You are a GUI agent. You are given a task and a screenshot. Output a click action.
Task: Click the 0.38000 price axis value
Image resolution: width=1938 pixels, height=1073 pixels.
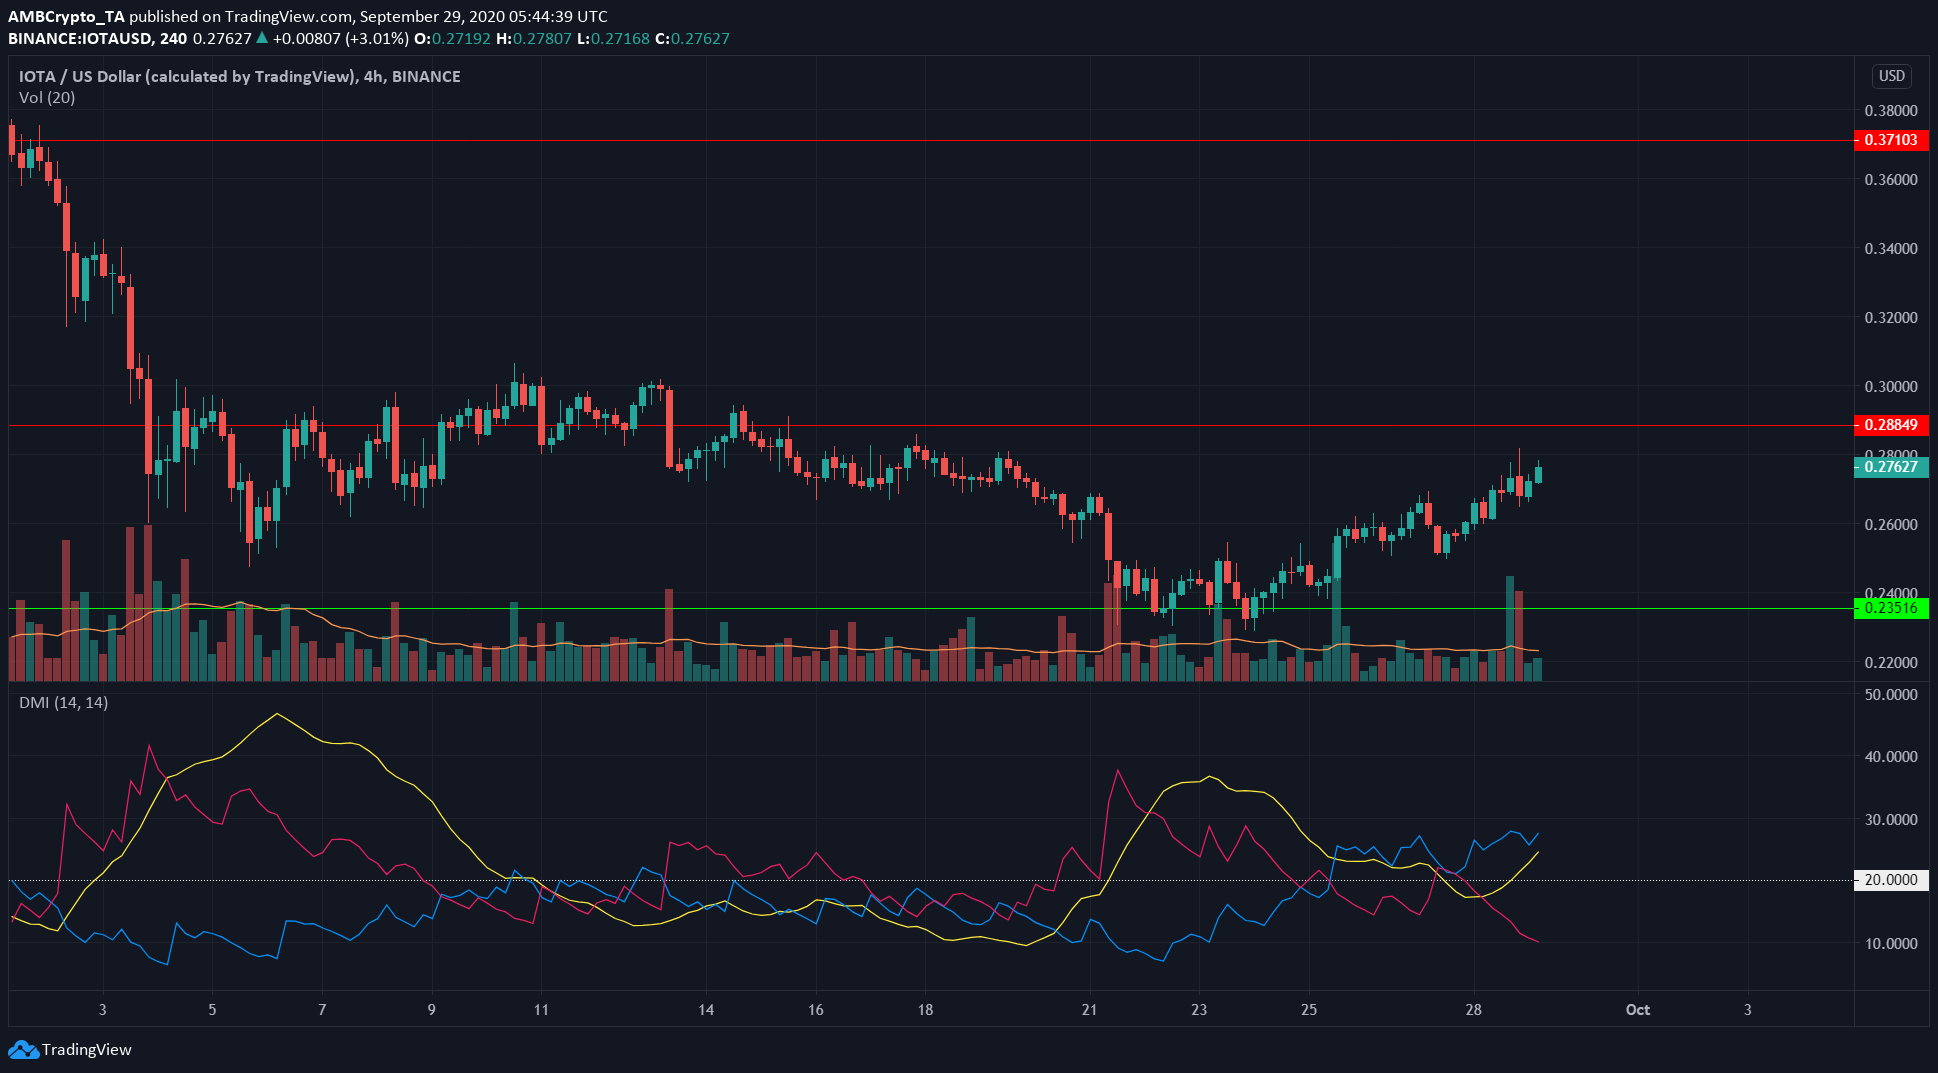coord(1891,110)
